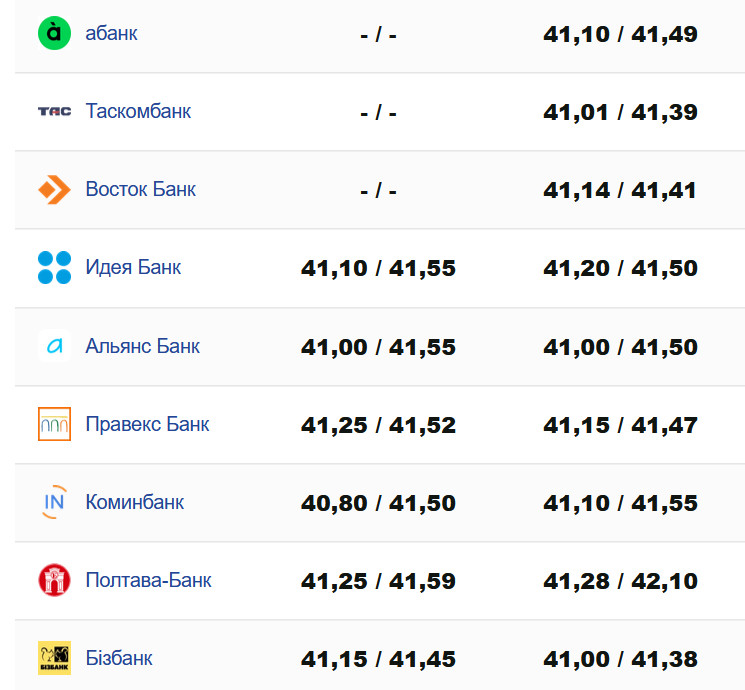Click the green абанк logo icon
Viewport: 745px width, 690px height.
(x=54, y=34)
